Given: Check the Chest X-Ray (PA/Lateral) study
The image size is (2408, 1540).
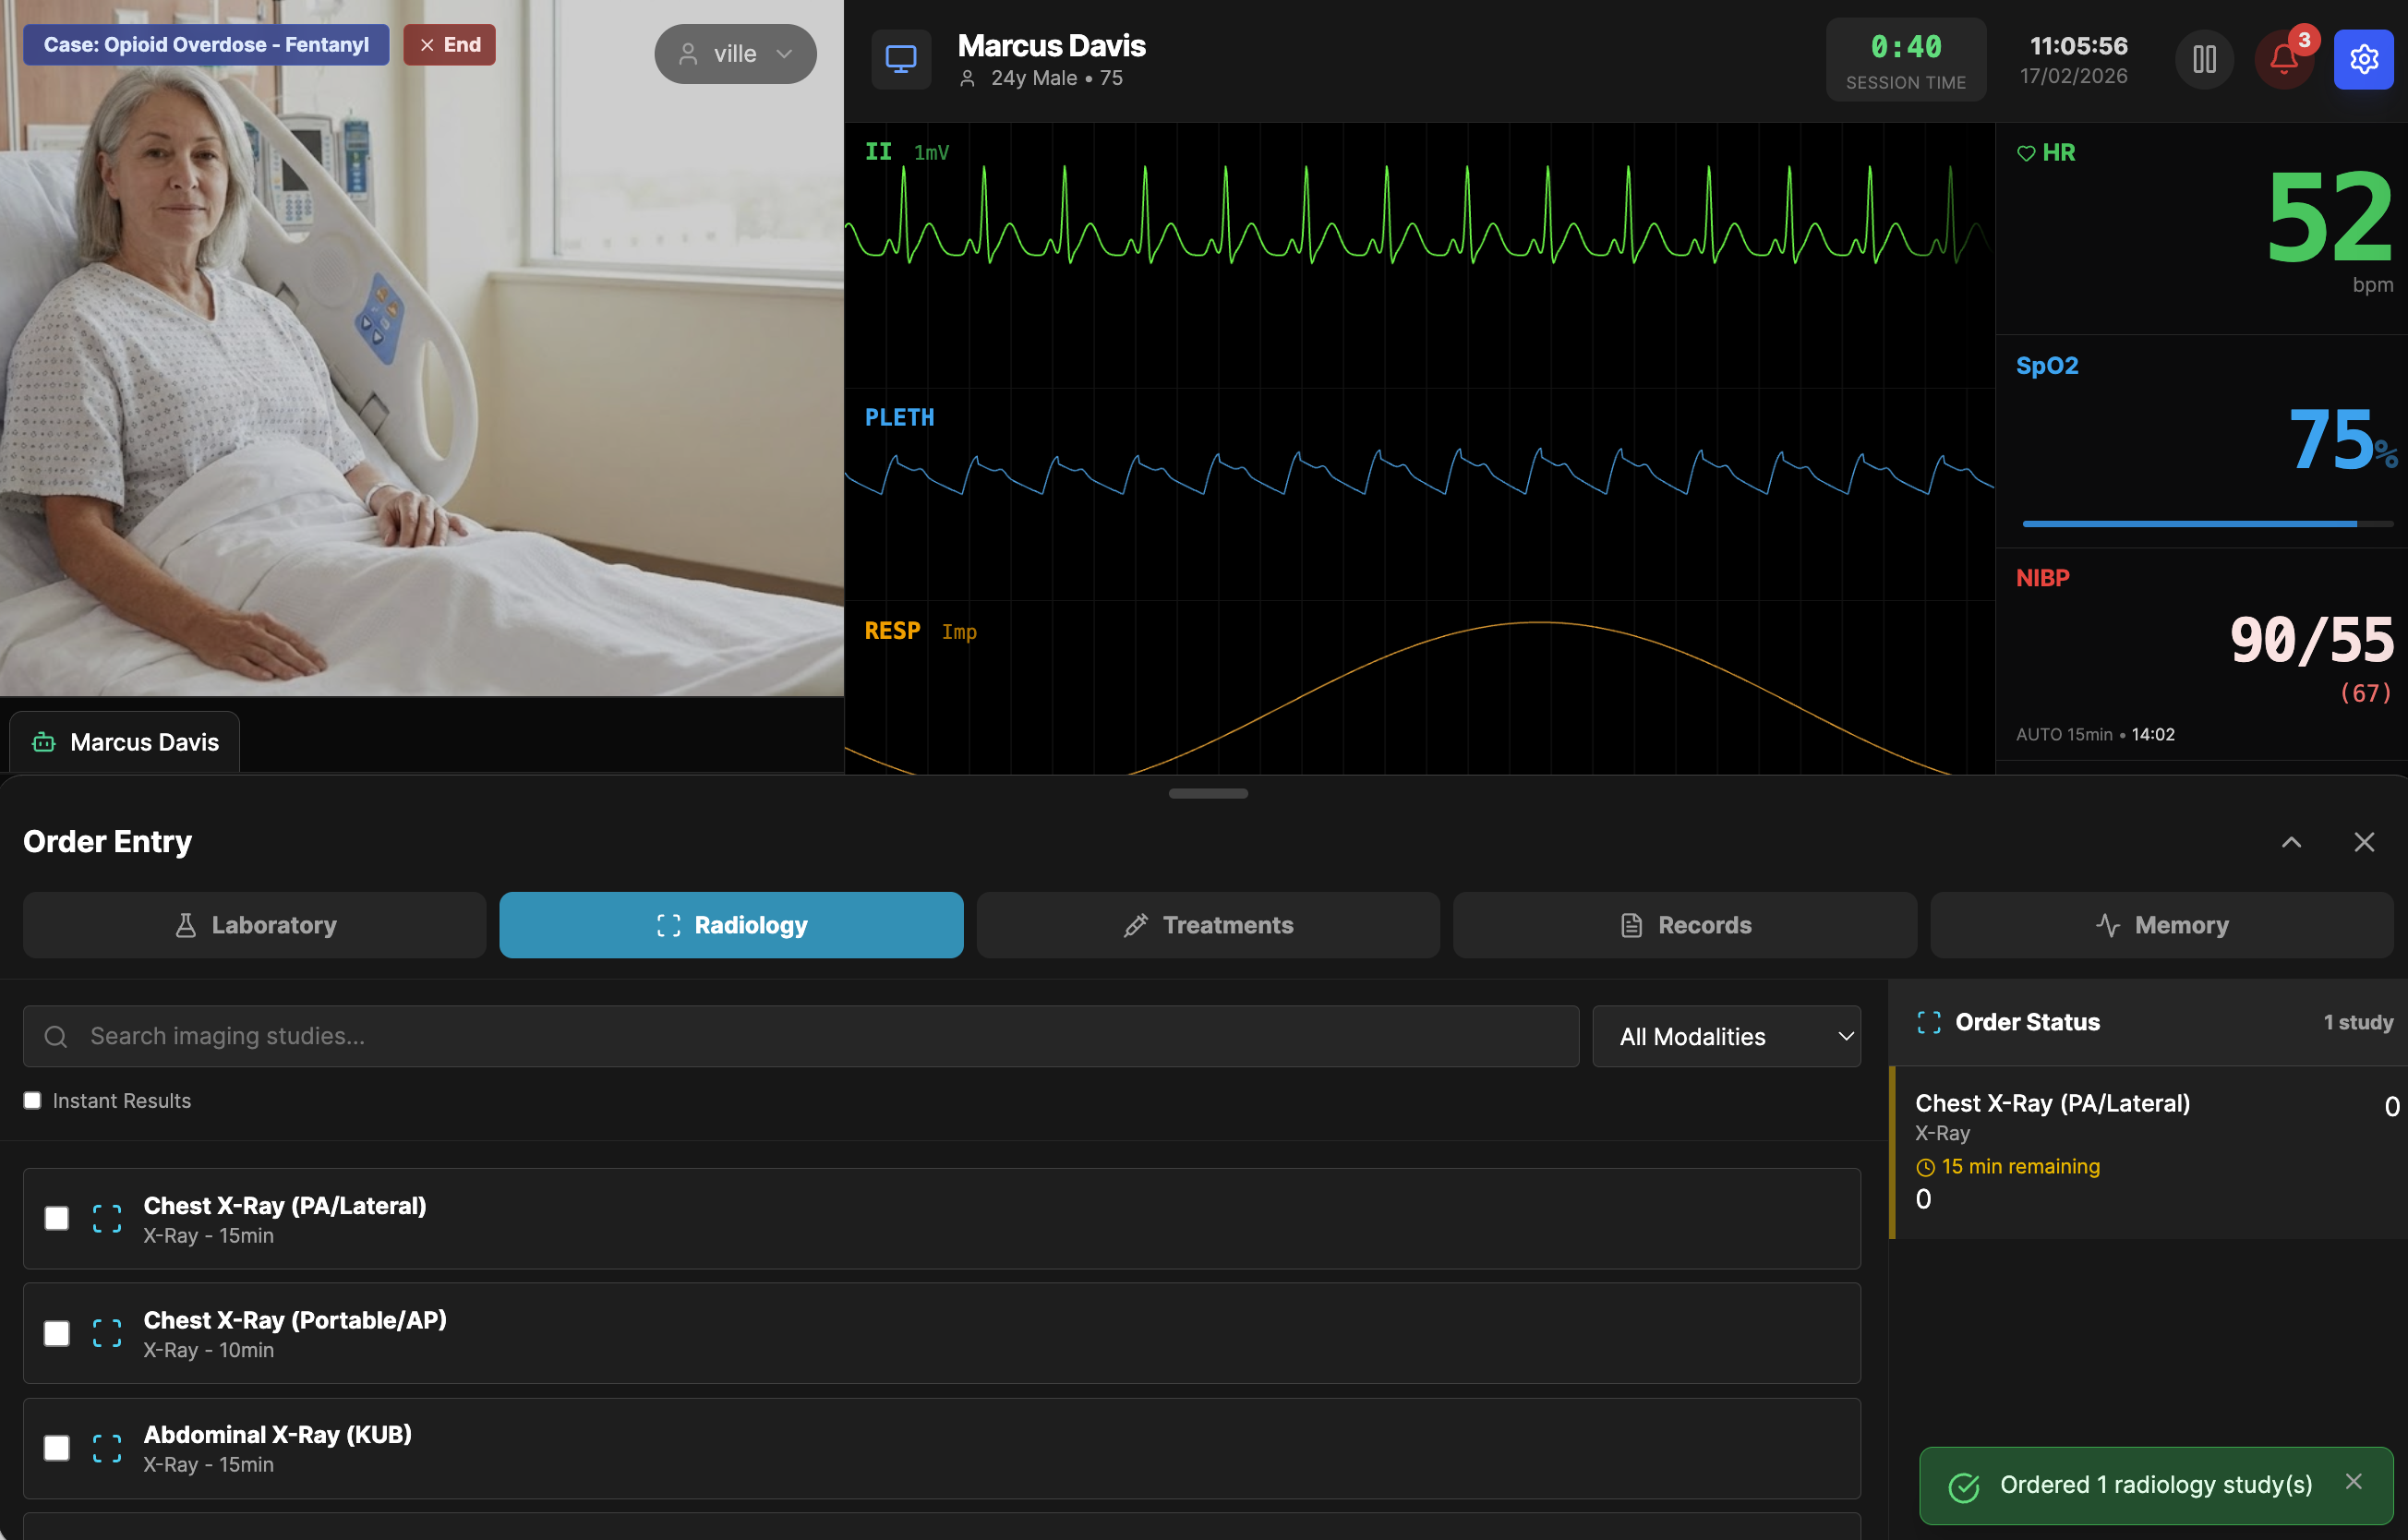Looking at the screenshot, I should point(57,1218).
